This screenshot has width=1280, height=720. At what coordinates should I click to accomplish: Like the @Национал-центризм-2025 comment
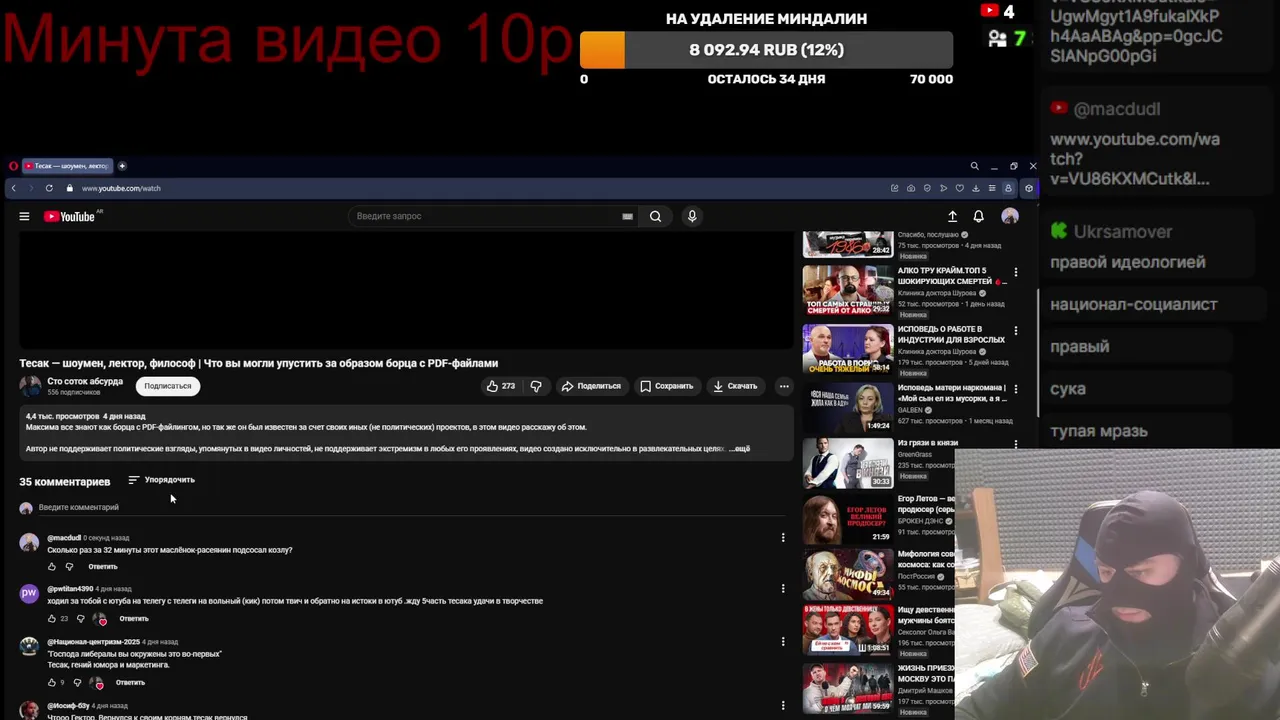52,683
